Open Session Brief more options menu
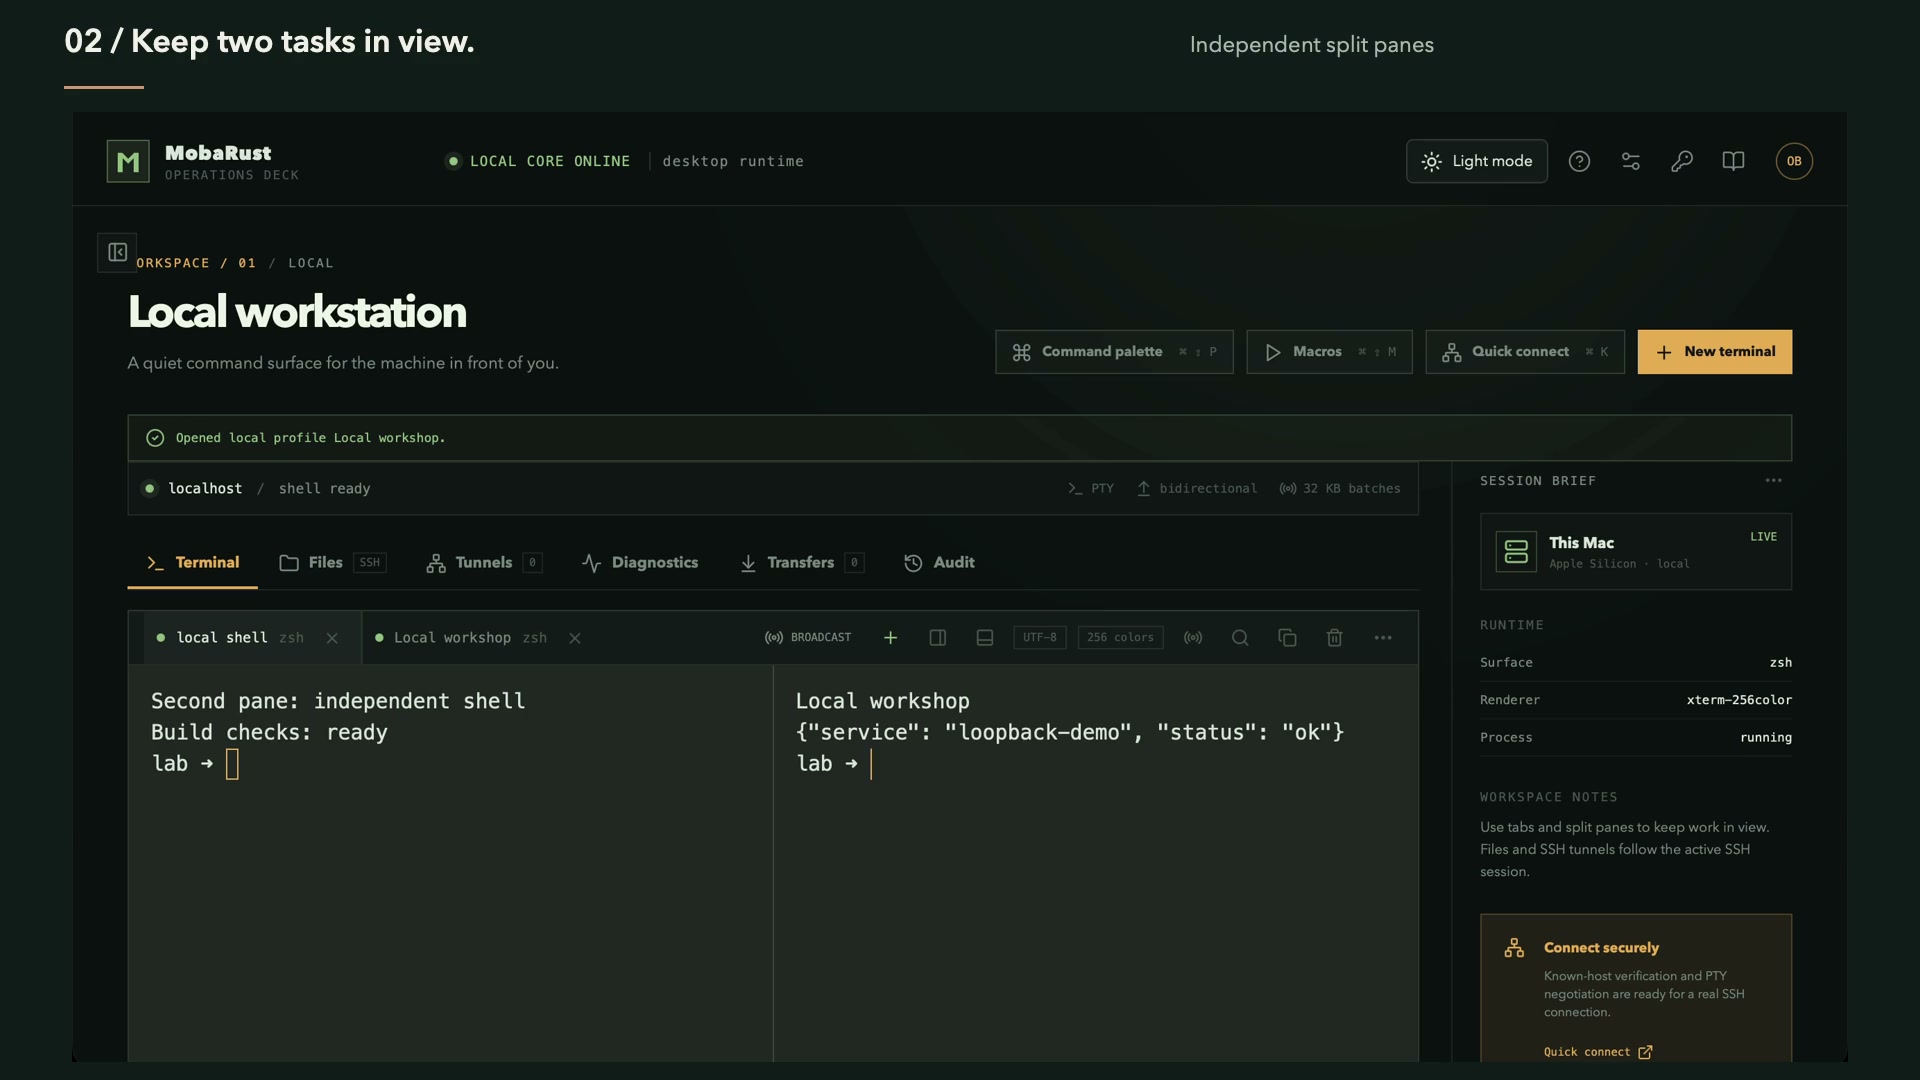 tap(1773, 481)
